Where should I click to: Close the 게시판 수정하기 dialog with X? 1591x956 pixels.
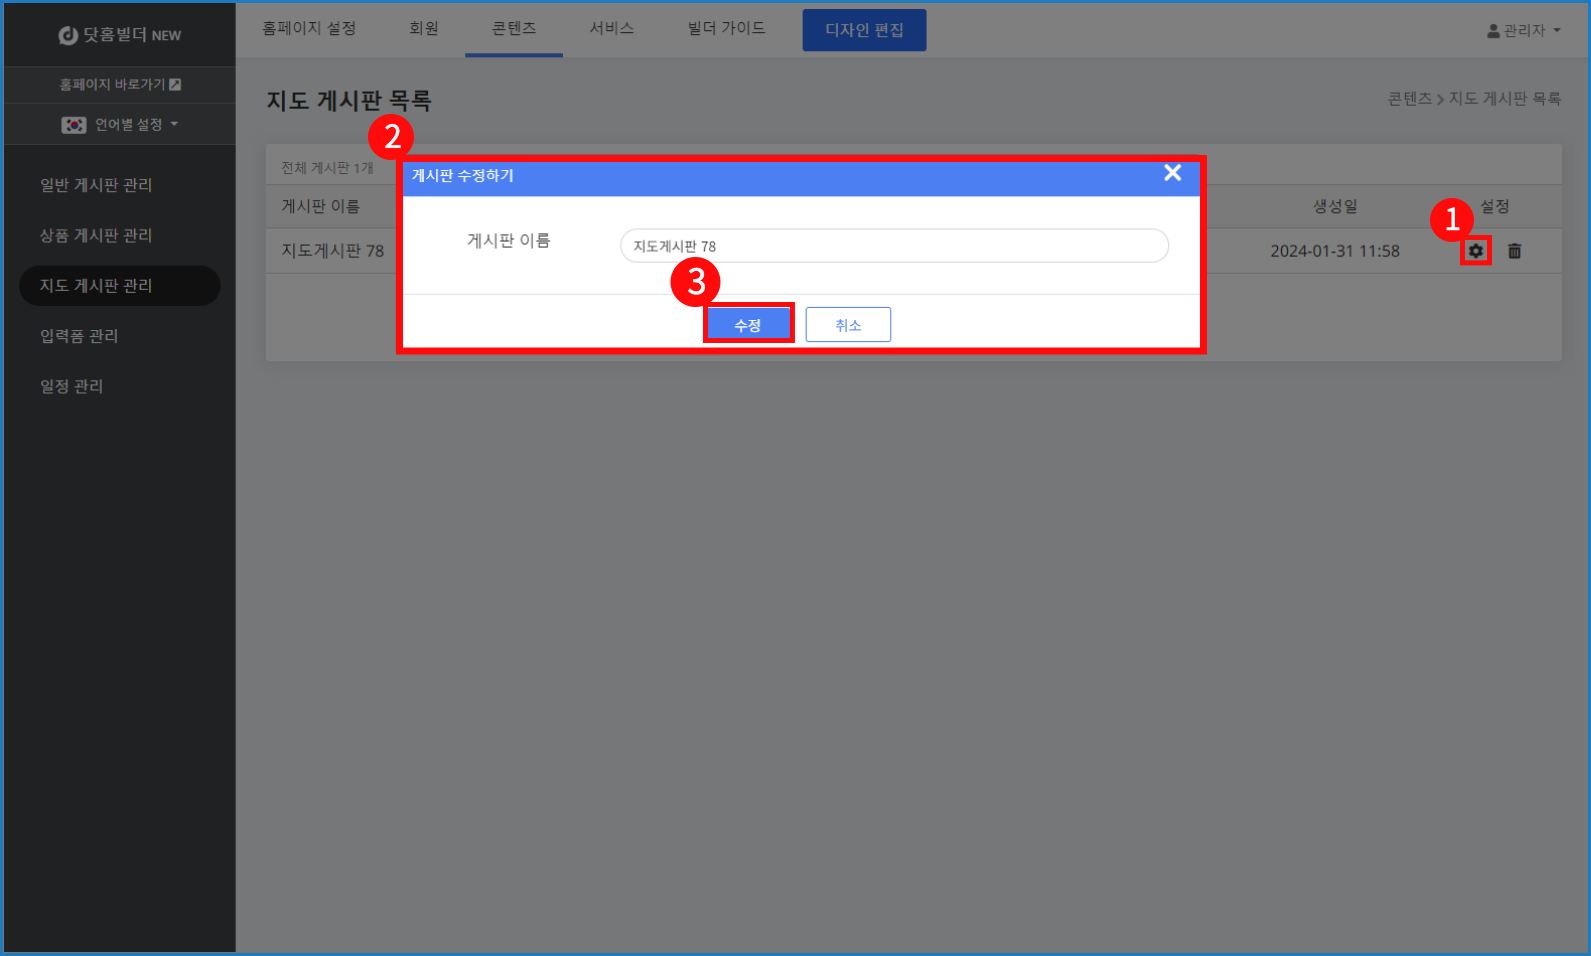click(x=1172, y=173)
